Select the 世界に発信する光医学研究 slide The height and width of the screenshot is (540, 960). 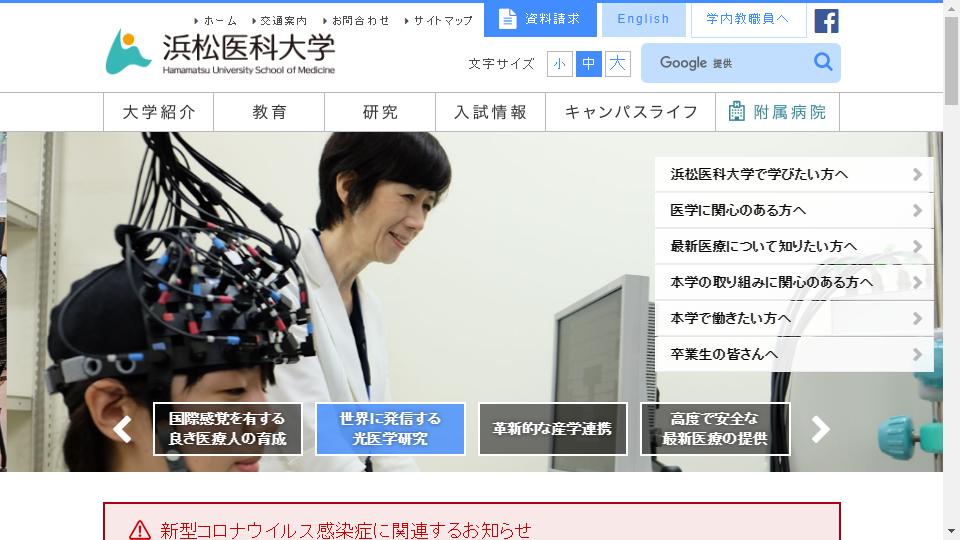click(x=391, y=429)
